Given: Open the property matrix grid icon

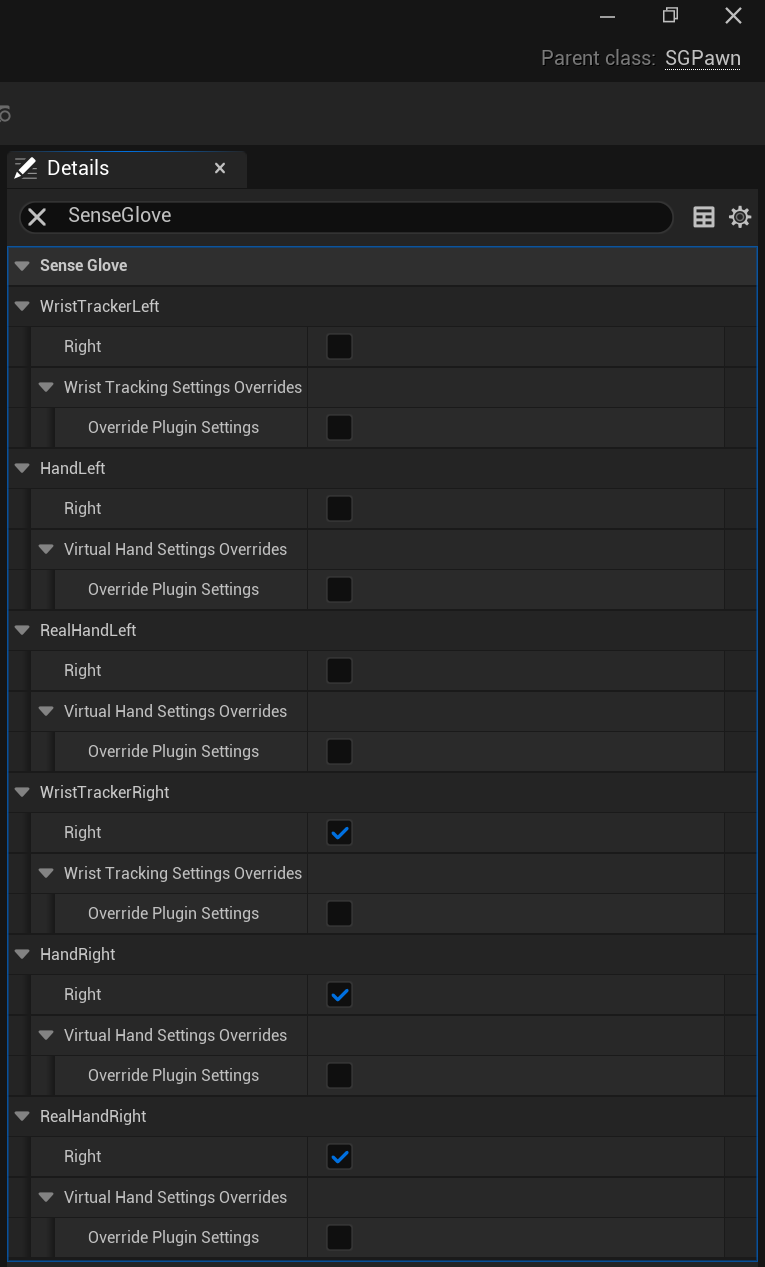Looking at the screenshot, I should click(704, 216).
